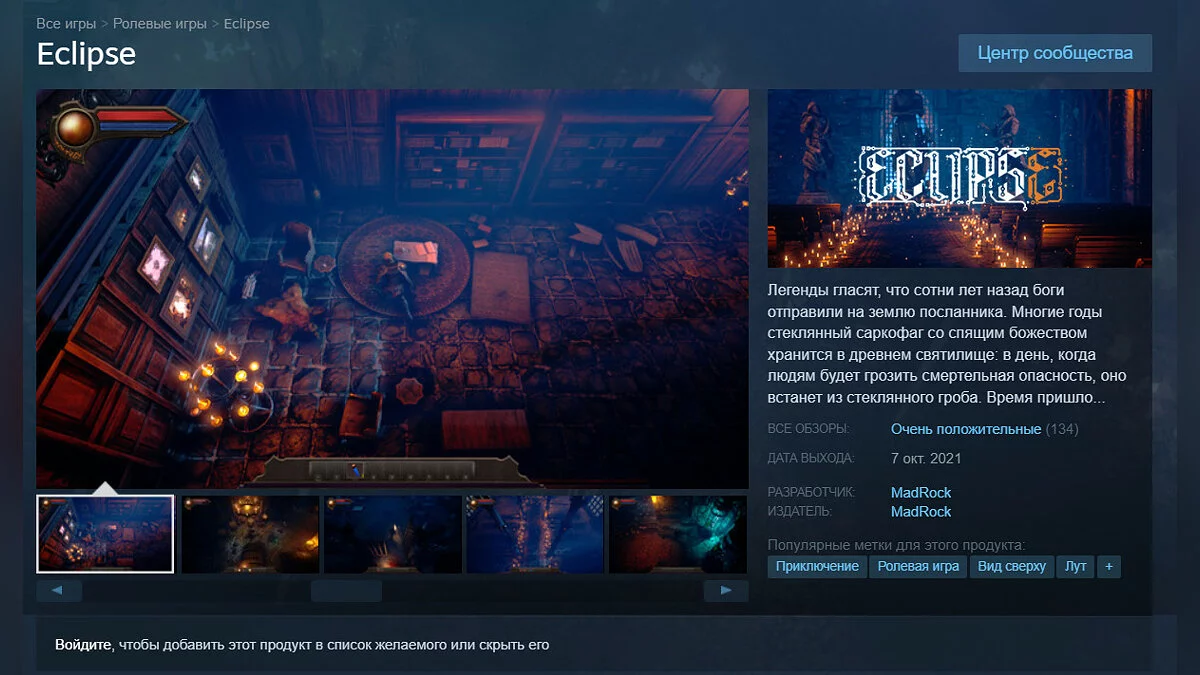The width and height of the screenshot is (1200, 675).
Task: Select the 'Ролевая игра' tag
Action: (918, 566)
